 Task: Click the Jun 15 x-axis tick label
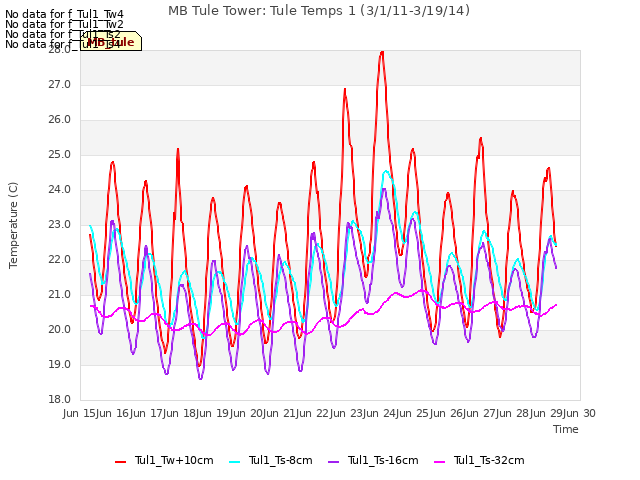click(x=80, y=413)
